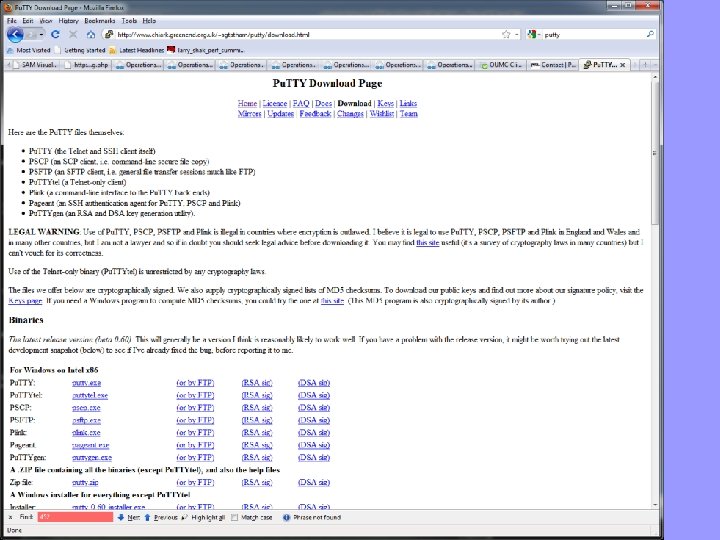Open the Bookmarks menu
Viewport: 720px width, 540px height.
pos(100,21)
